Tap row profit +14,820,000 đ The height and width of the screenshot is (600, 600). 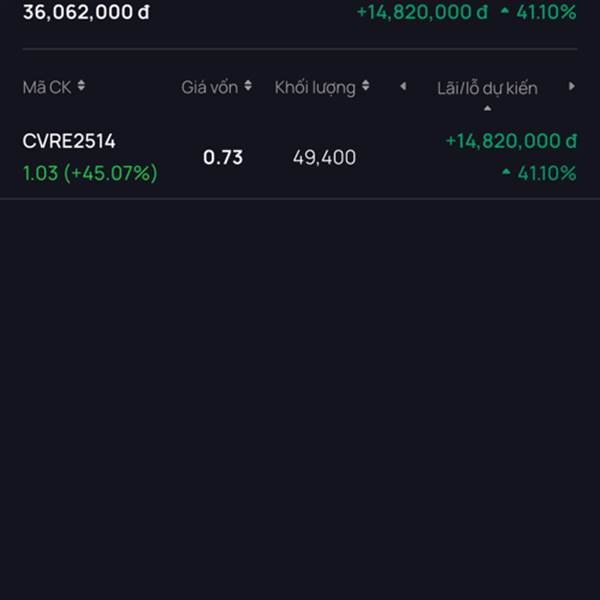point(511,141)
